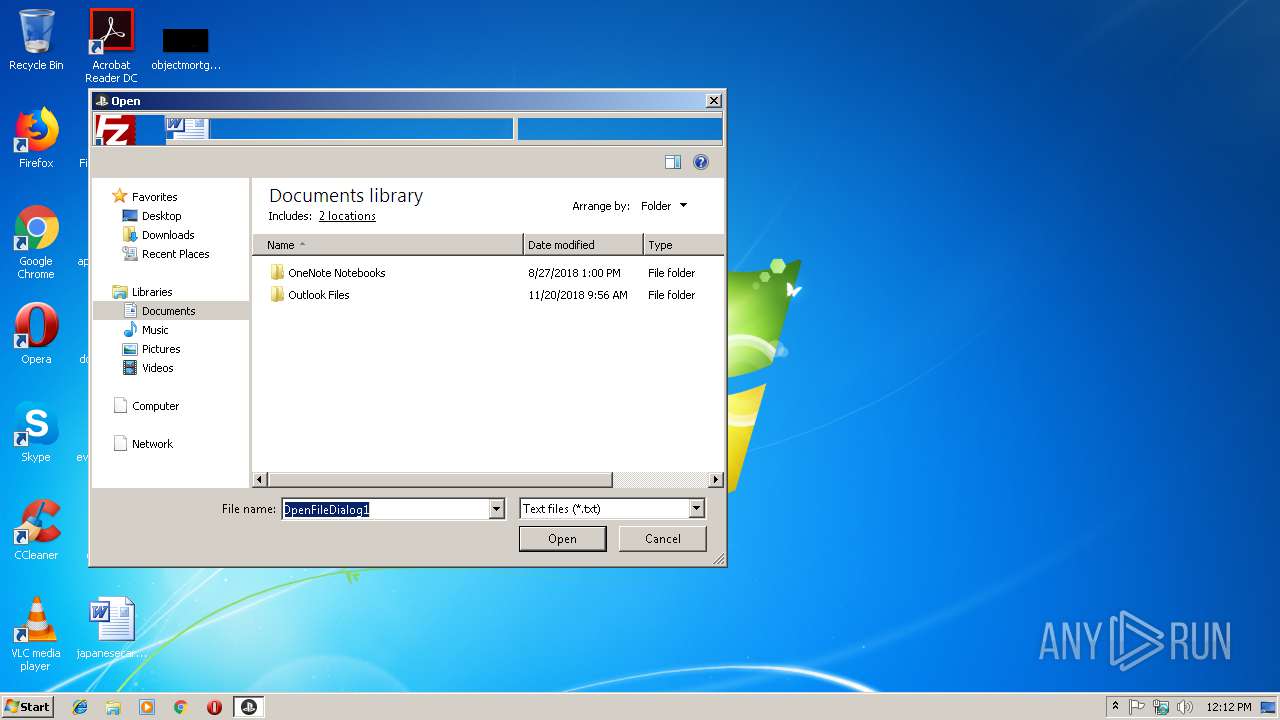Click the Show desktop button by clock
Viewport: 1280px width, 720px height.
point(1269,707)
